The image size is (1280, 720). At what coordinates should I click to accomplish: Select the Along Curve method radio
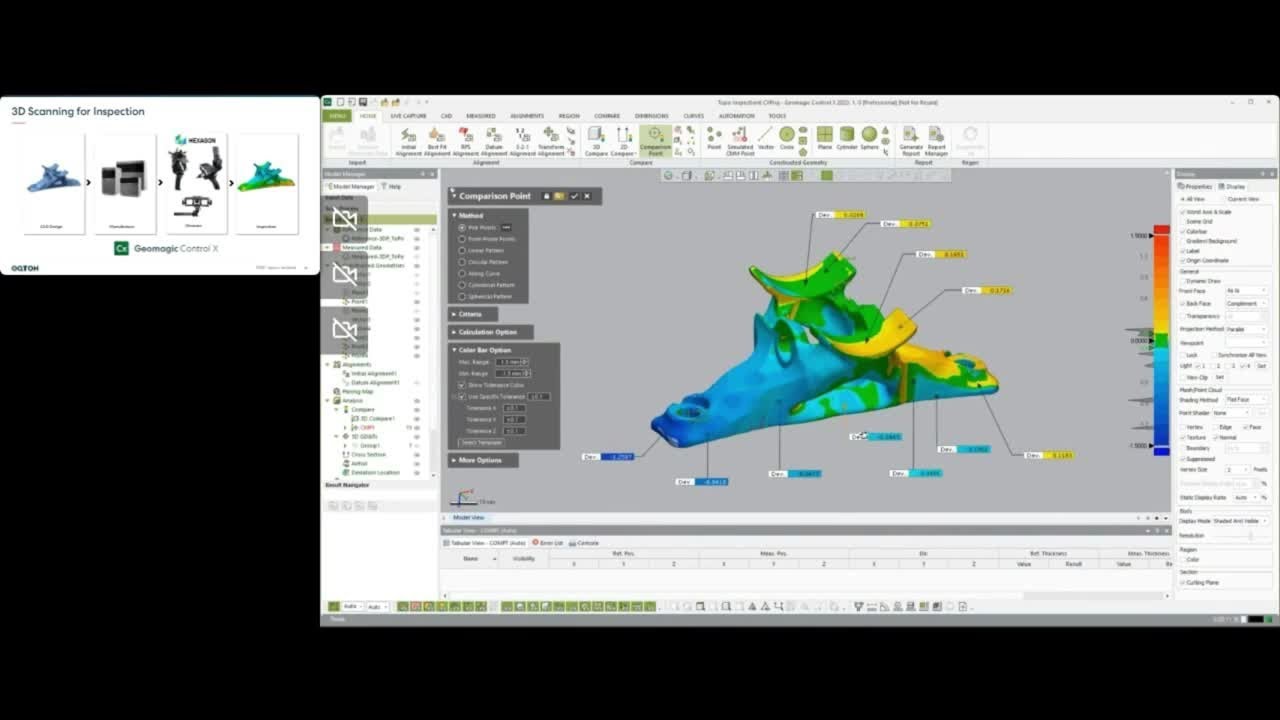[x=462, y=273]
